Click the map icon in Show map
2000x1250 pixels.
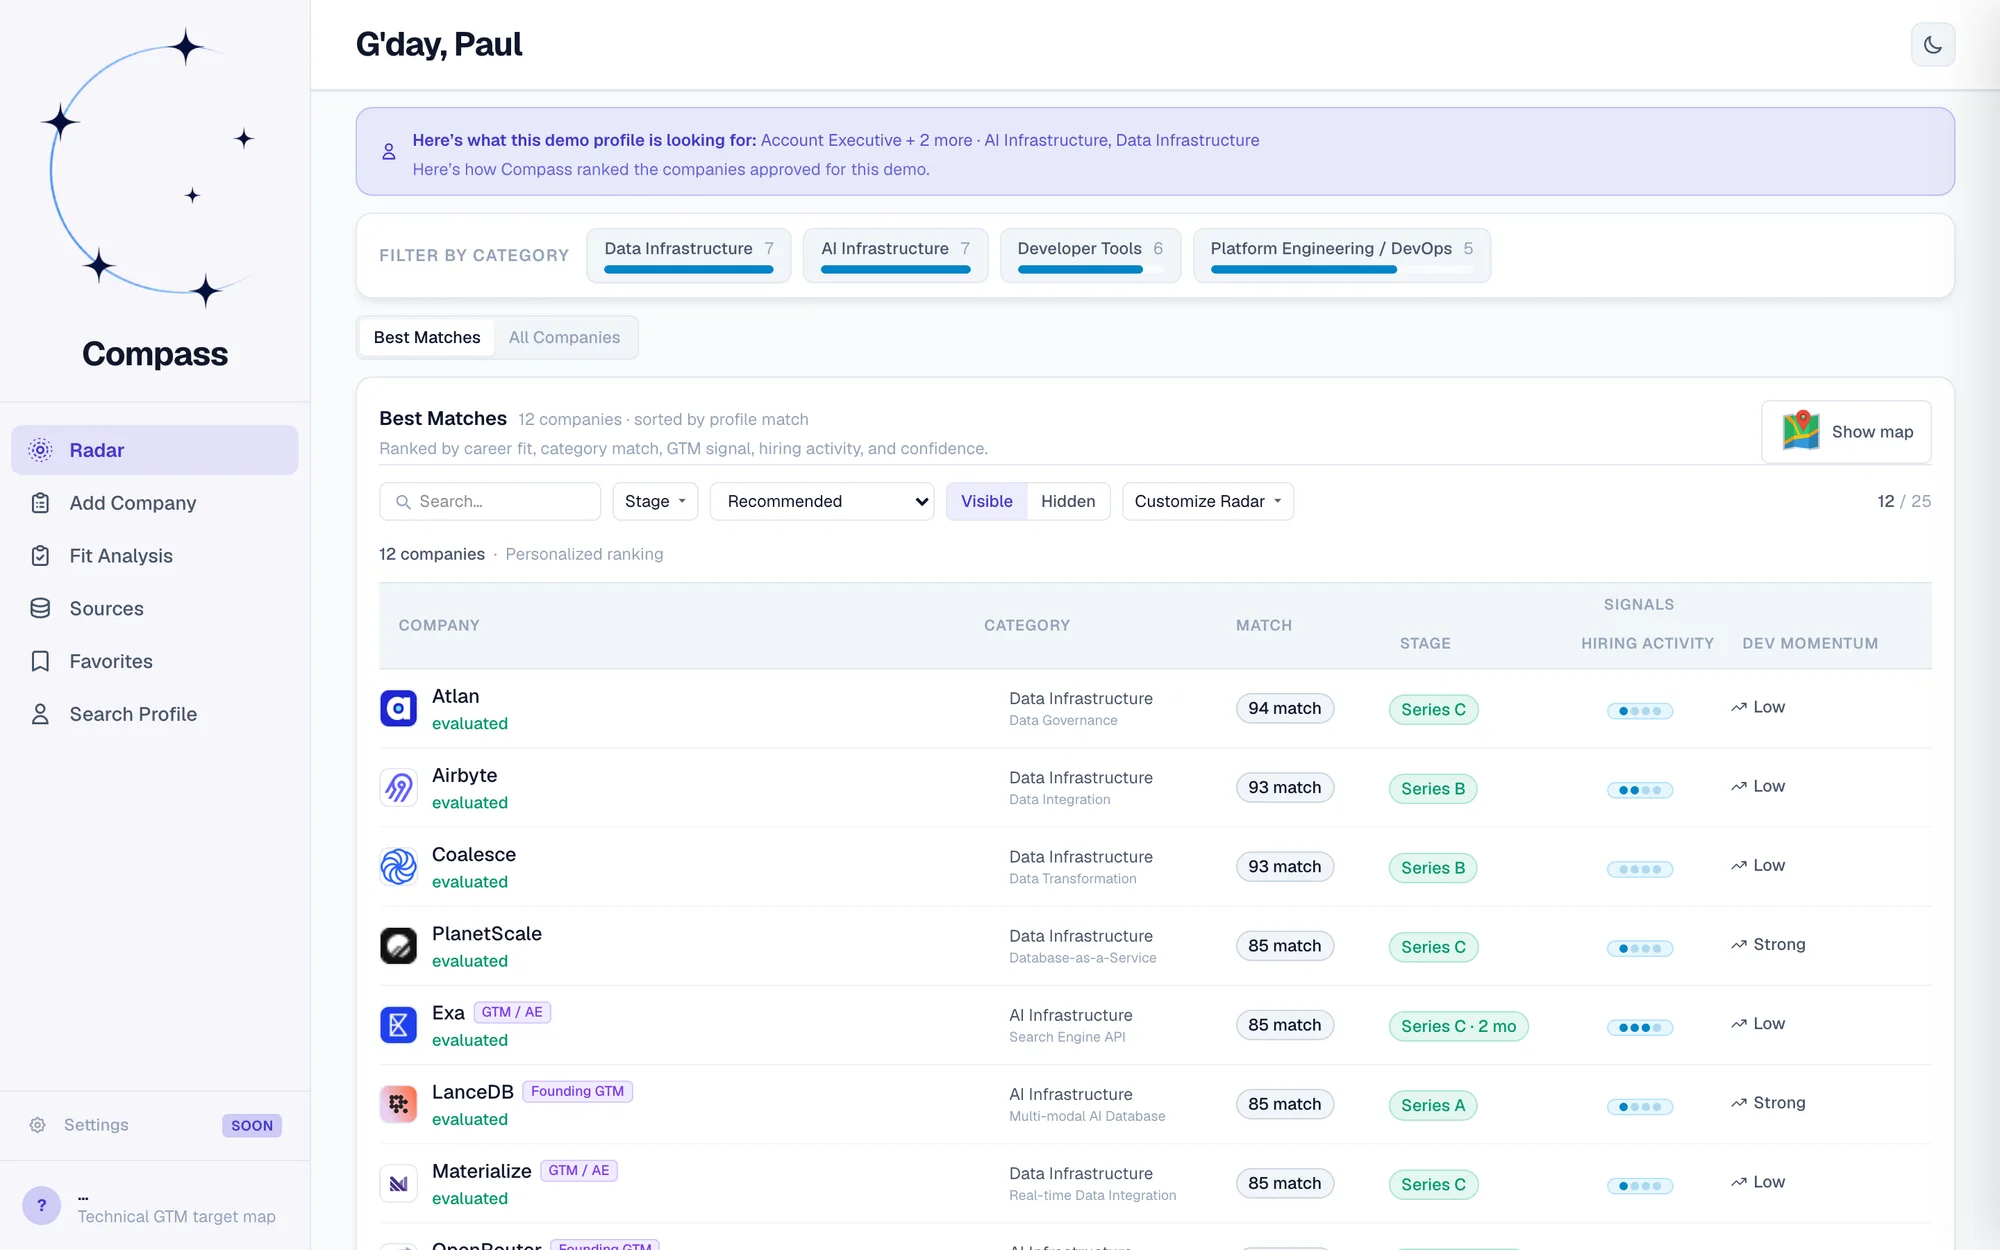[1801, 431]
